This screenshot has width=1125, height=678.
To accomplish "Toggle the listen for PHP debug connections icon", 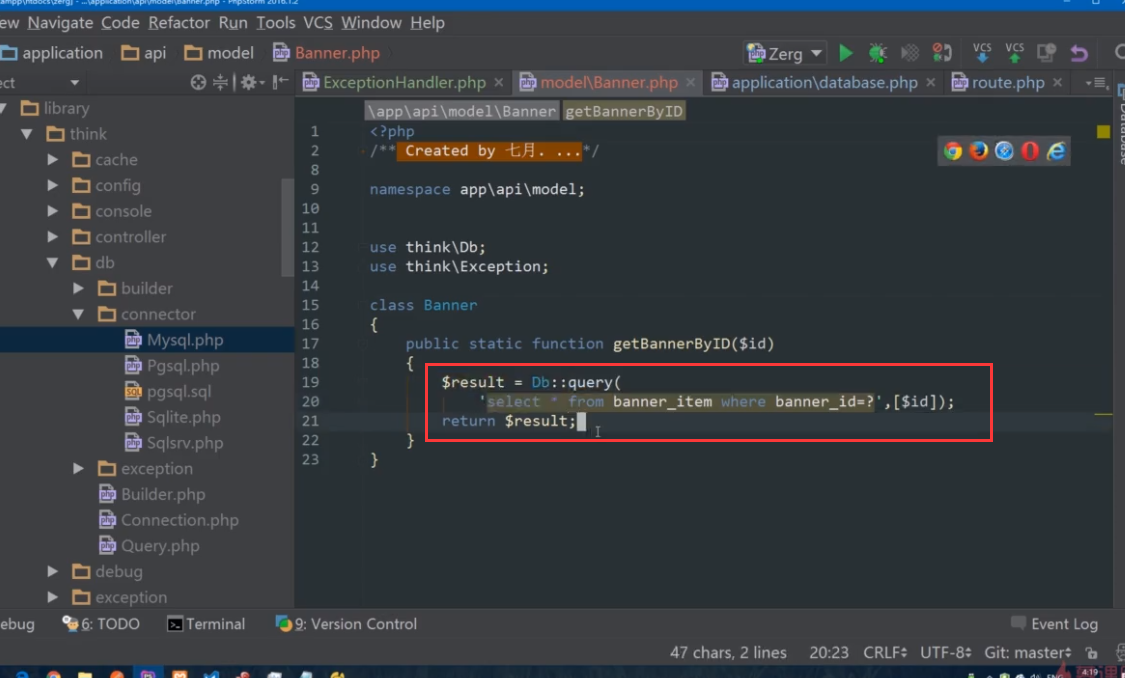I will pos(941,52).
